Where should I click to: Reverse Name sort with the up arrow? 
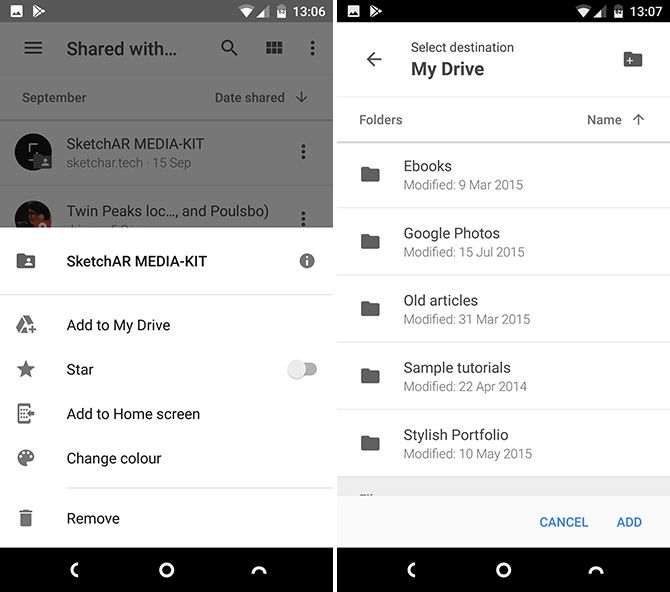pos(638,120)
